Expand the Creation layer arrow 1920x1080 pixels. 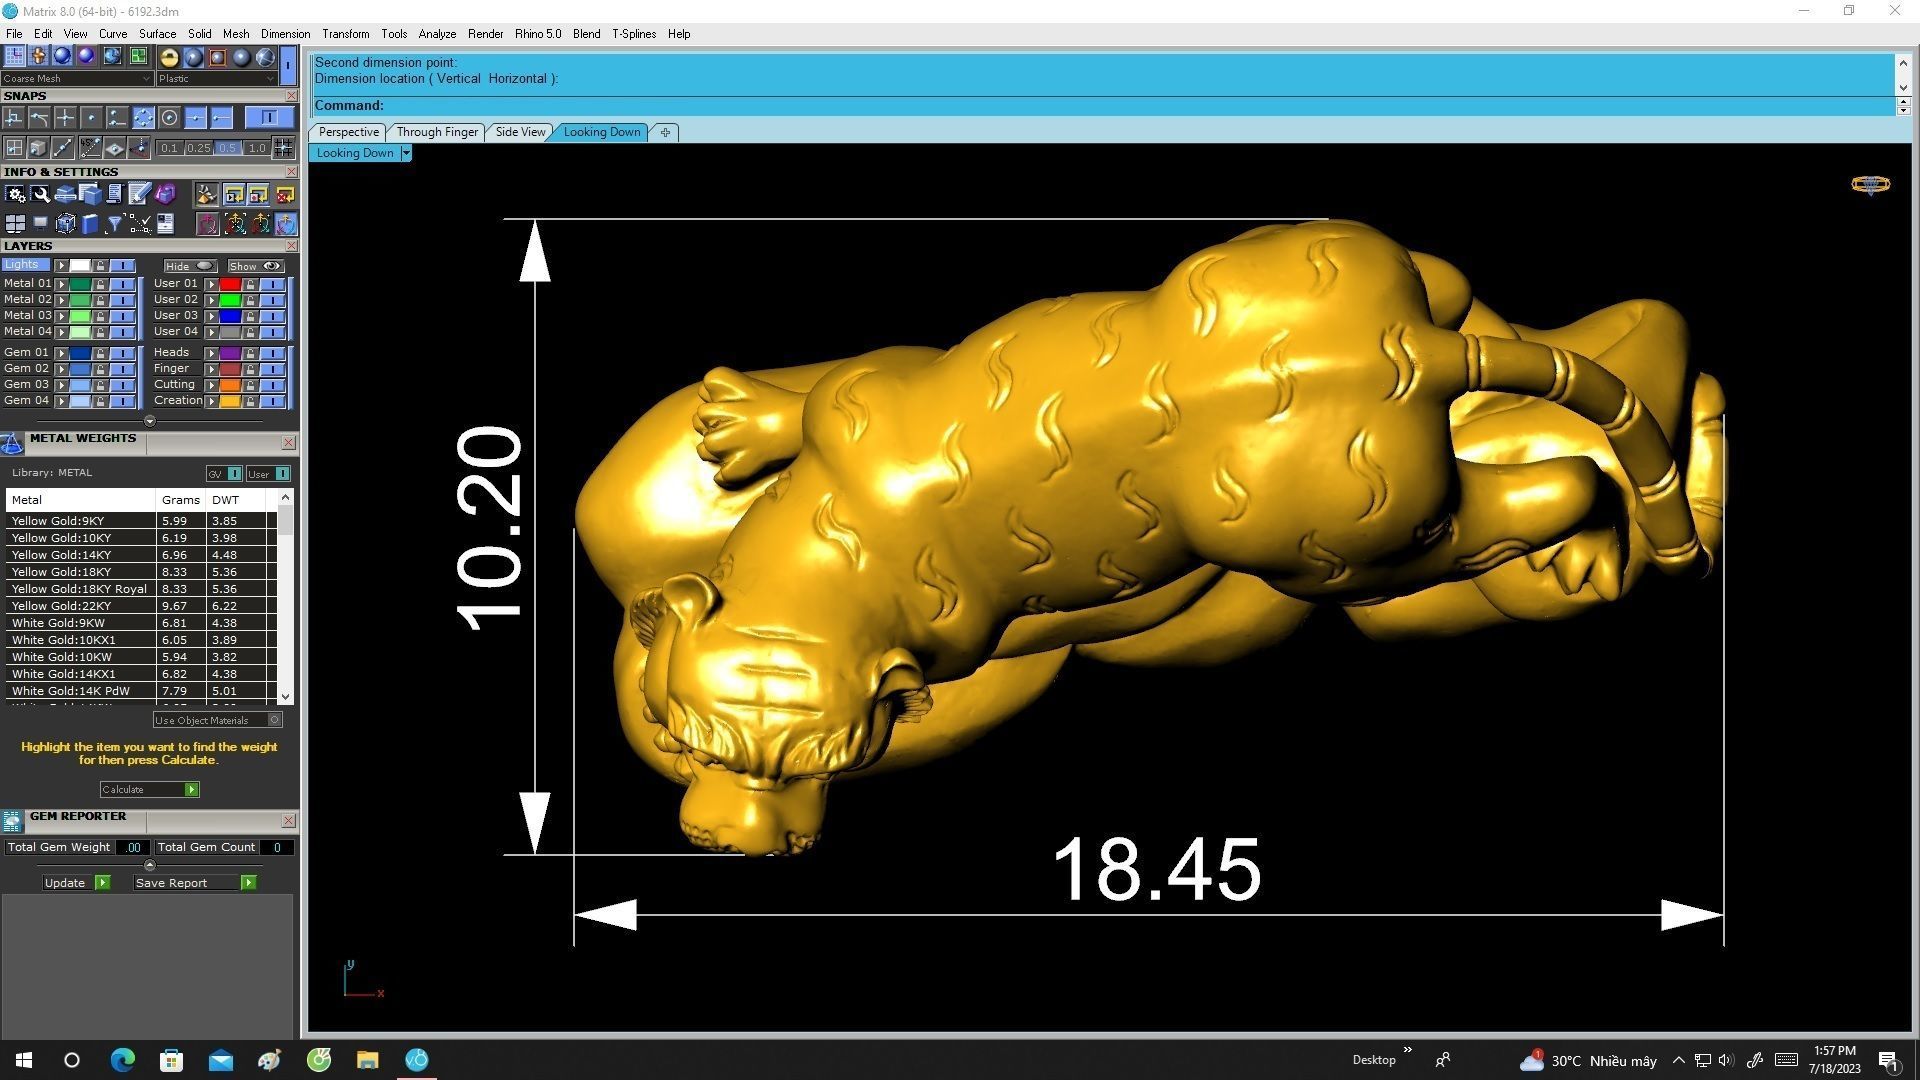211,401
